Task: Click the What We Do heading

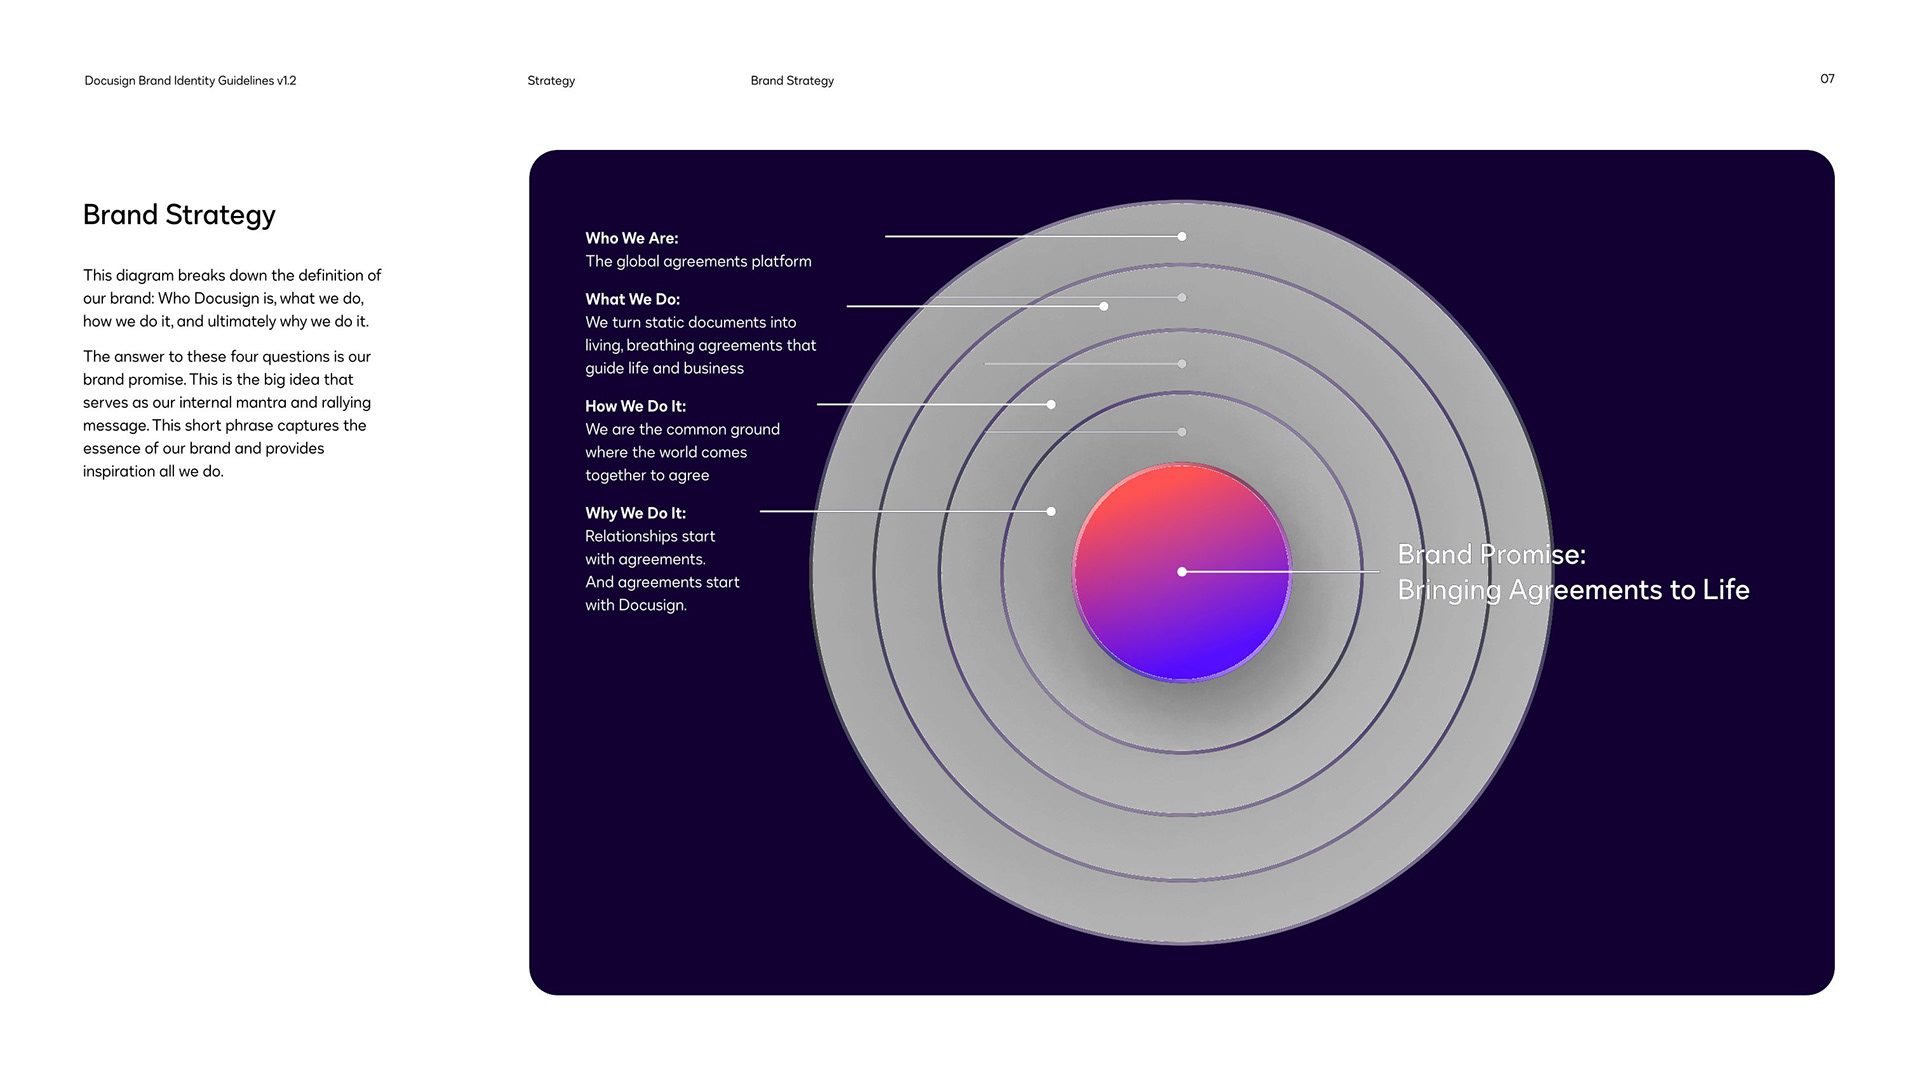Action: coord(633,299)
